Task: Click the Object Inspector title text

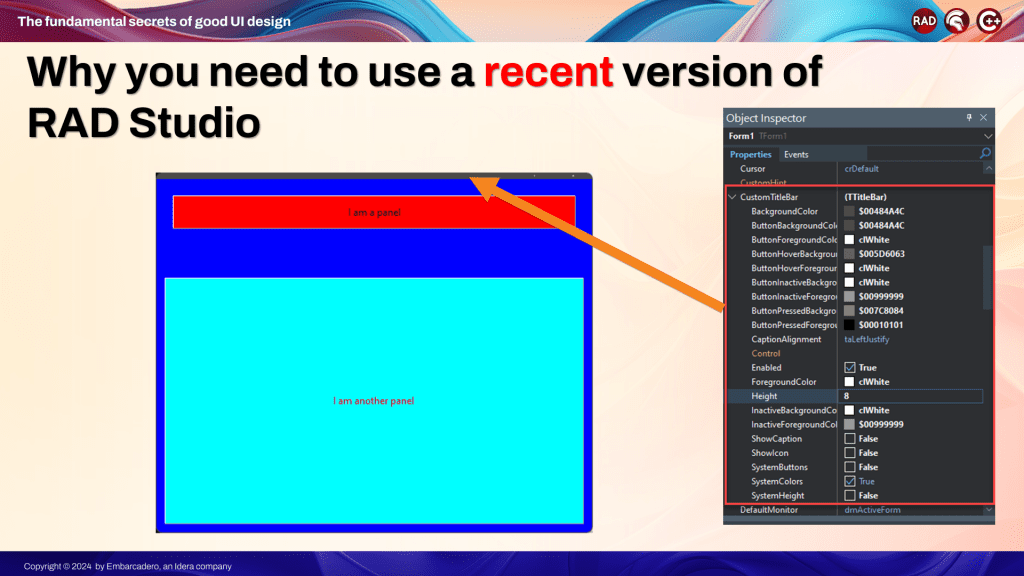Action: point(766,118)
